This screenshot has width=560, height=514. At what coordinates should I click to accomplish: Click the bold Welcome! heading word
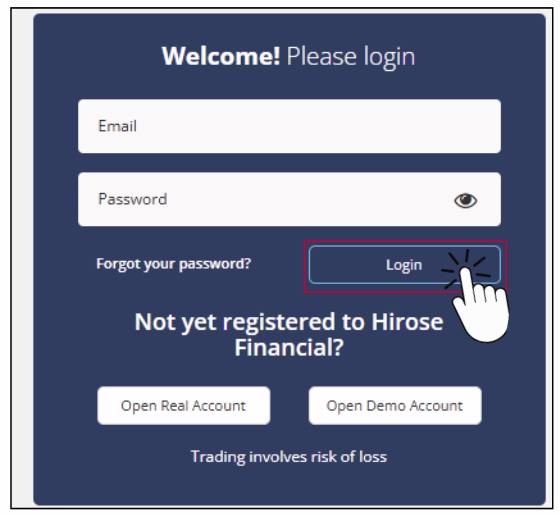(x=221, y=56)
